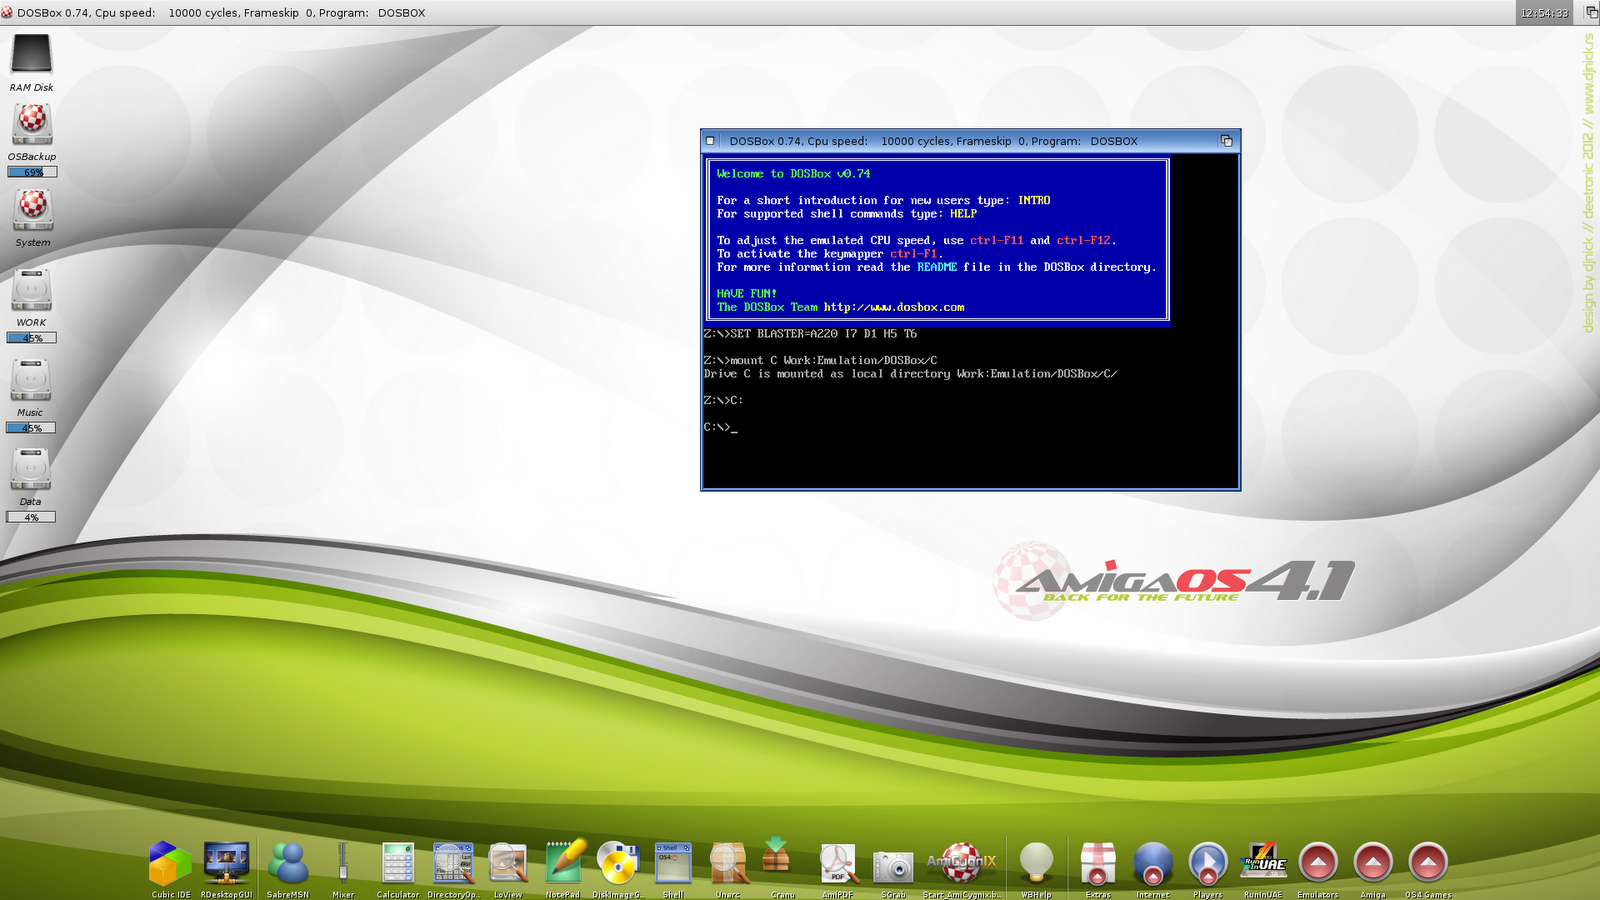Expand the Emulators subdock
The height and width of the screenshot is (900, 1600).
click(x=1318, y=862)
